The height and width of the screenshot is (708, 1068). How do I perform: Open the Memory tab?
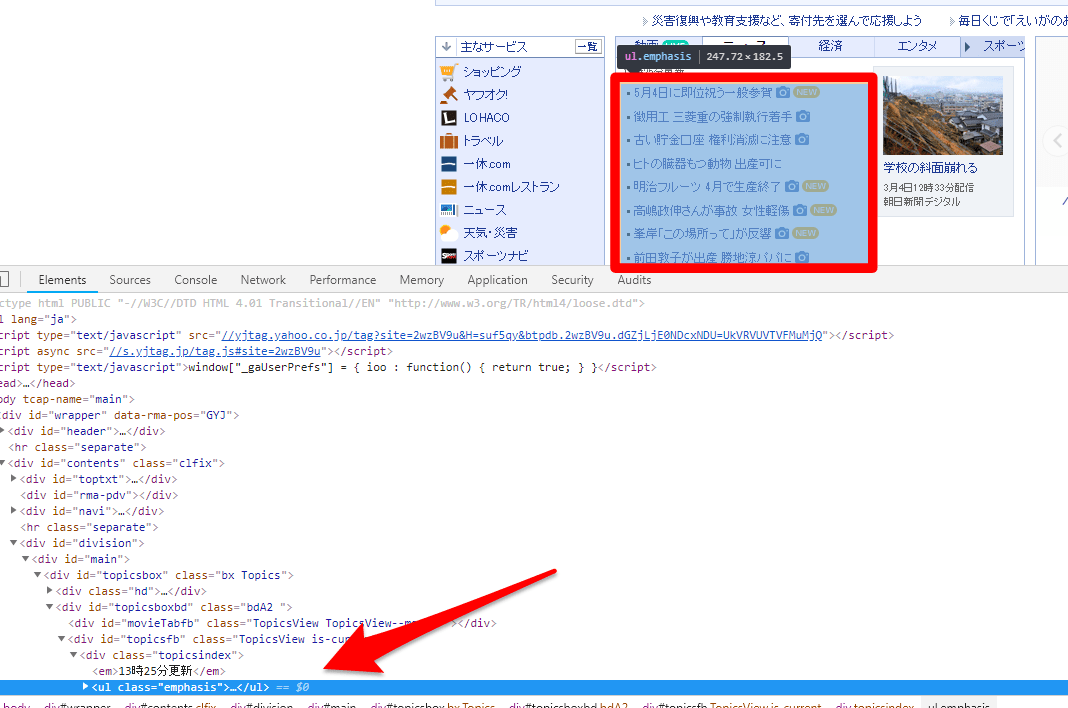(x=422, y=280)
